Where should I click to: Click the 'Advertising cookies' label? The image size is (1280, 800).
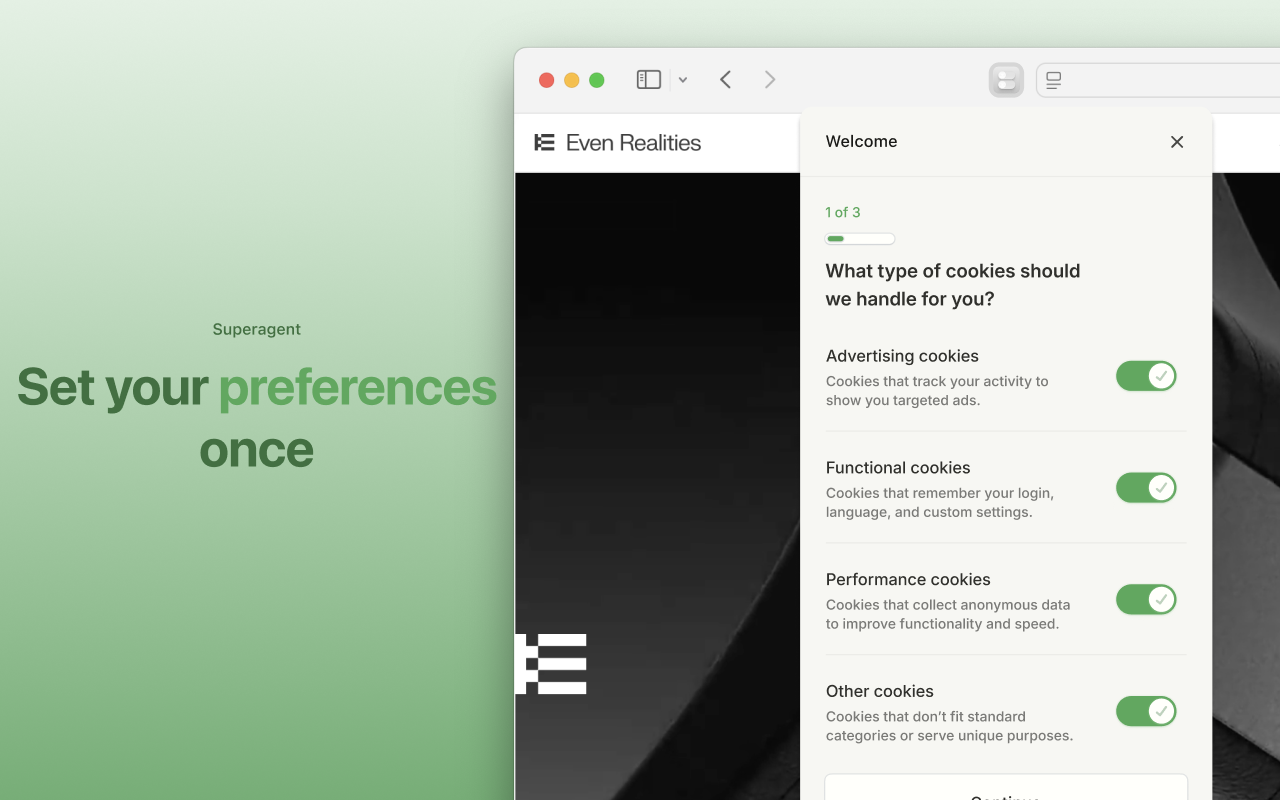pyautogui.click(x=902, y=356)
